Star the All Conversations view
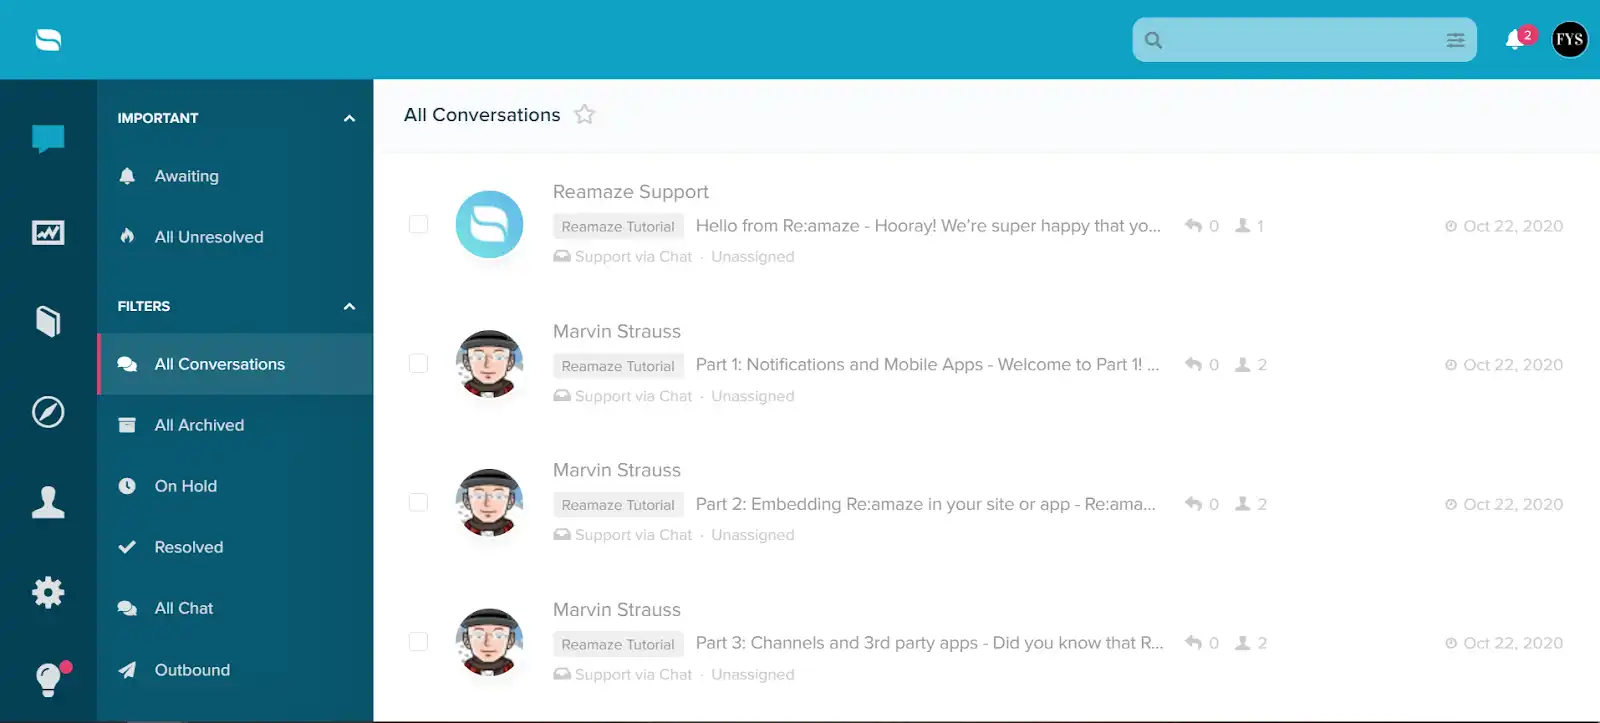 tap(584, 115)
